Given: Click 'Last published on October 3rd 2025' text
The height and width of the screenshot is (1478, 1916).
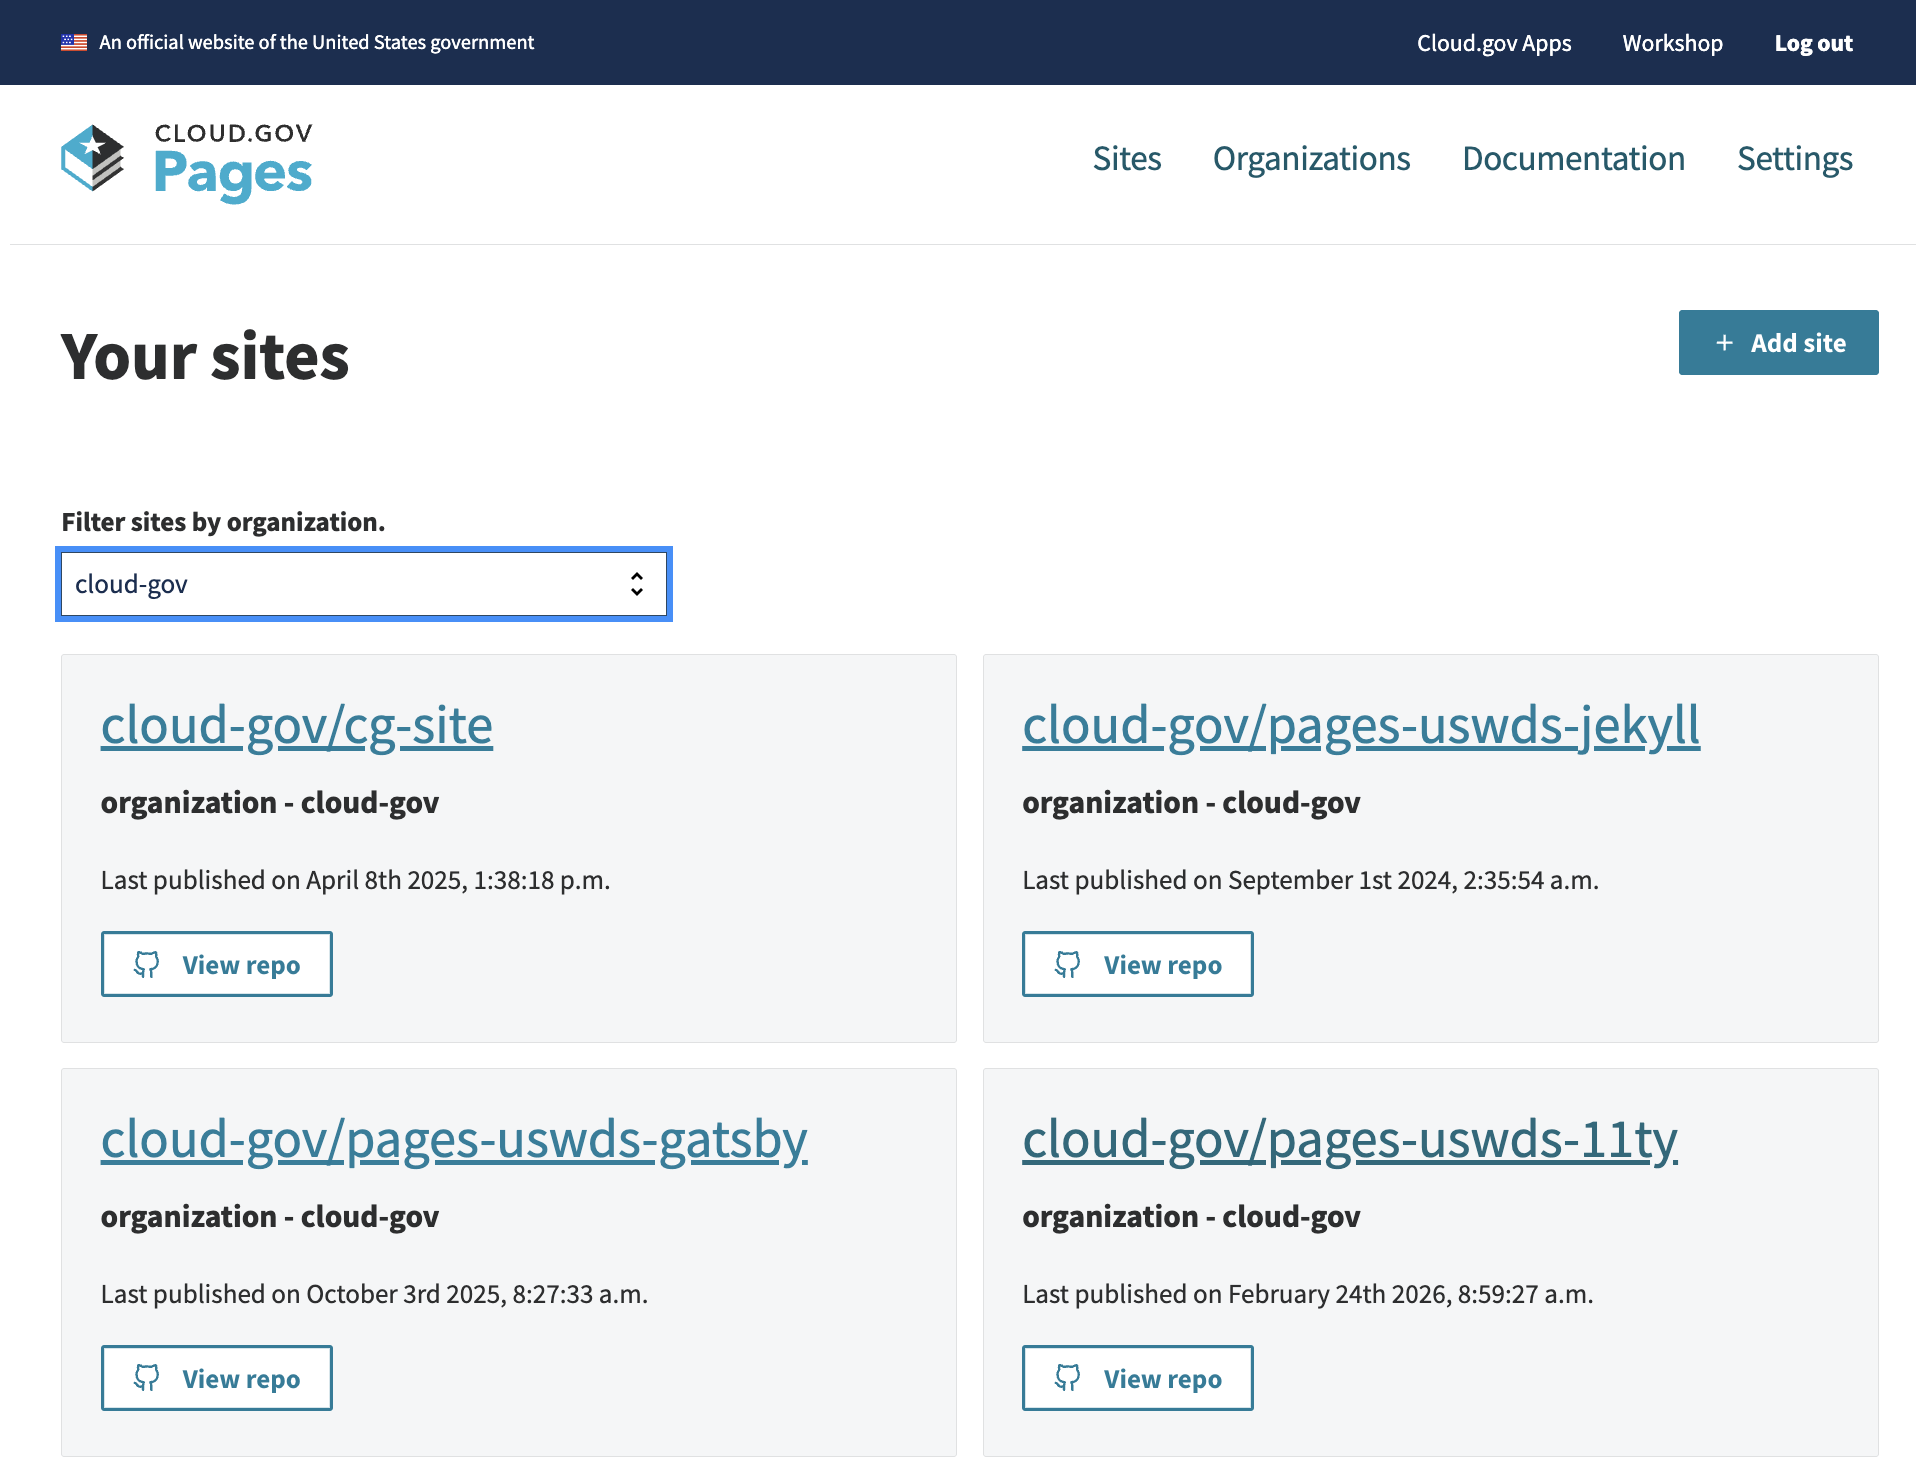Looking at the screenshot, I should (x=374, y=1294).
